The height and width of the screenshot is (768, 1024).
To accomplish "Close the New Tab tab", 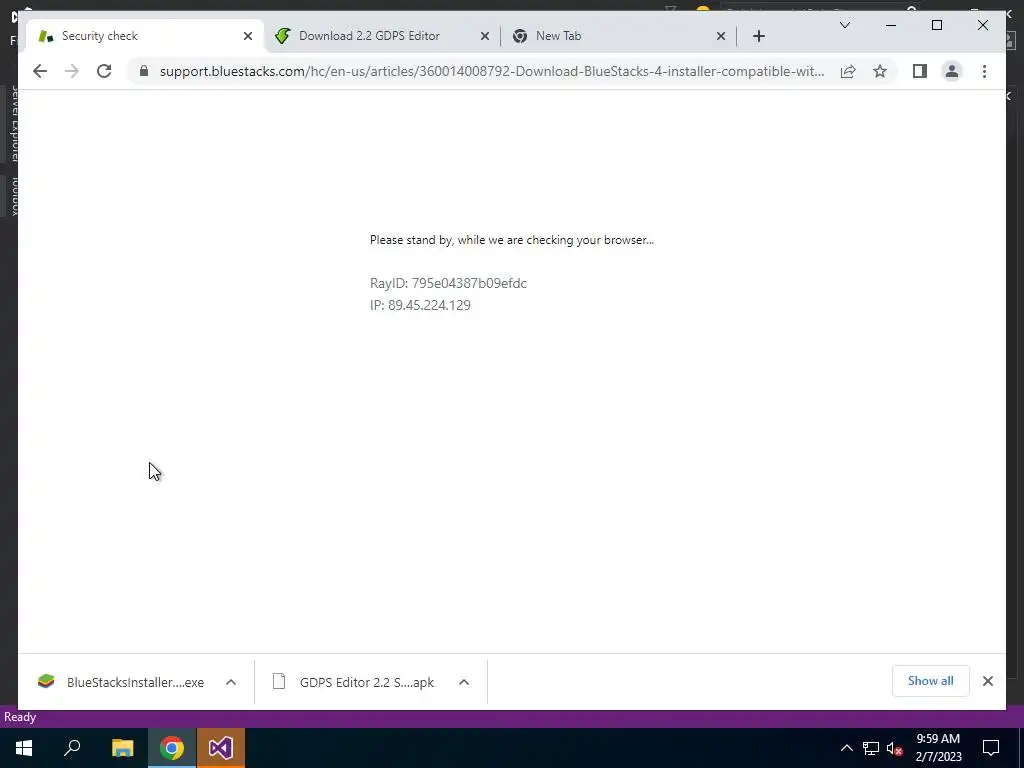I will 720,36.
